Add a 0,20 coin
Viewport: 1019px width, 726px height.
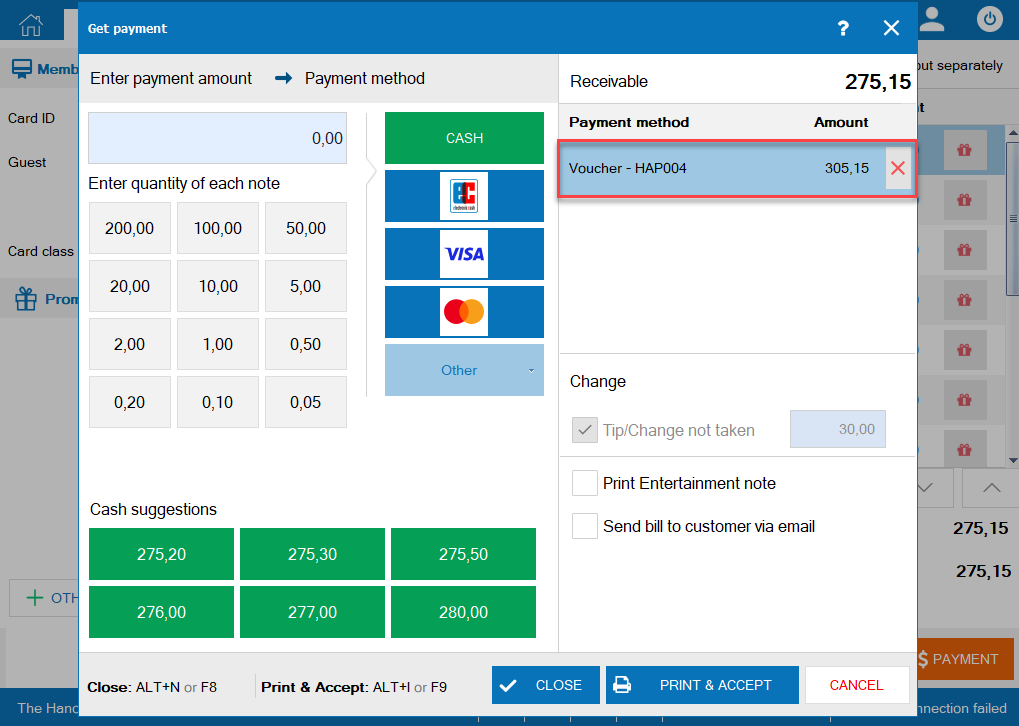pos(130,402)
